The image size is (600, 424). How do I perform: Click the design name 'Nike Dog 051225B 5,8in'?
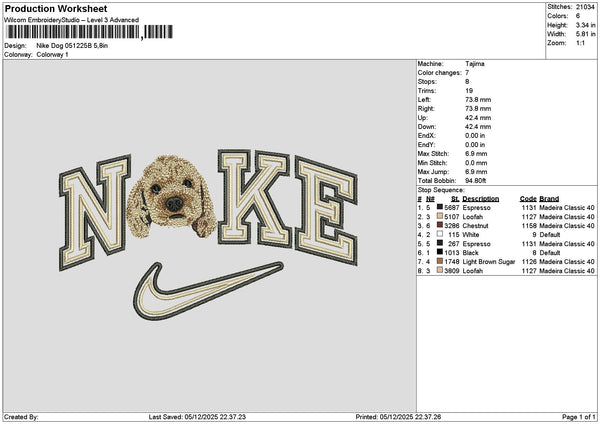72,46
